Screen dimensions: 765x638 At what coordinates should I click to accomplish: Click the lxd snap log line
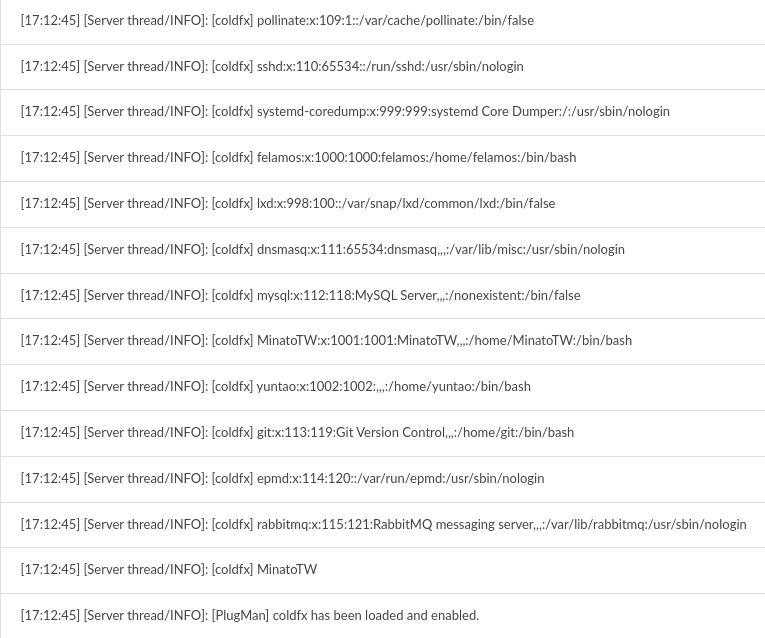[287, 203]
